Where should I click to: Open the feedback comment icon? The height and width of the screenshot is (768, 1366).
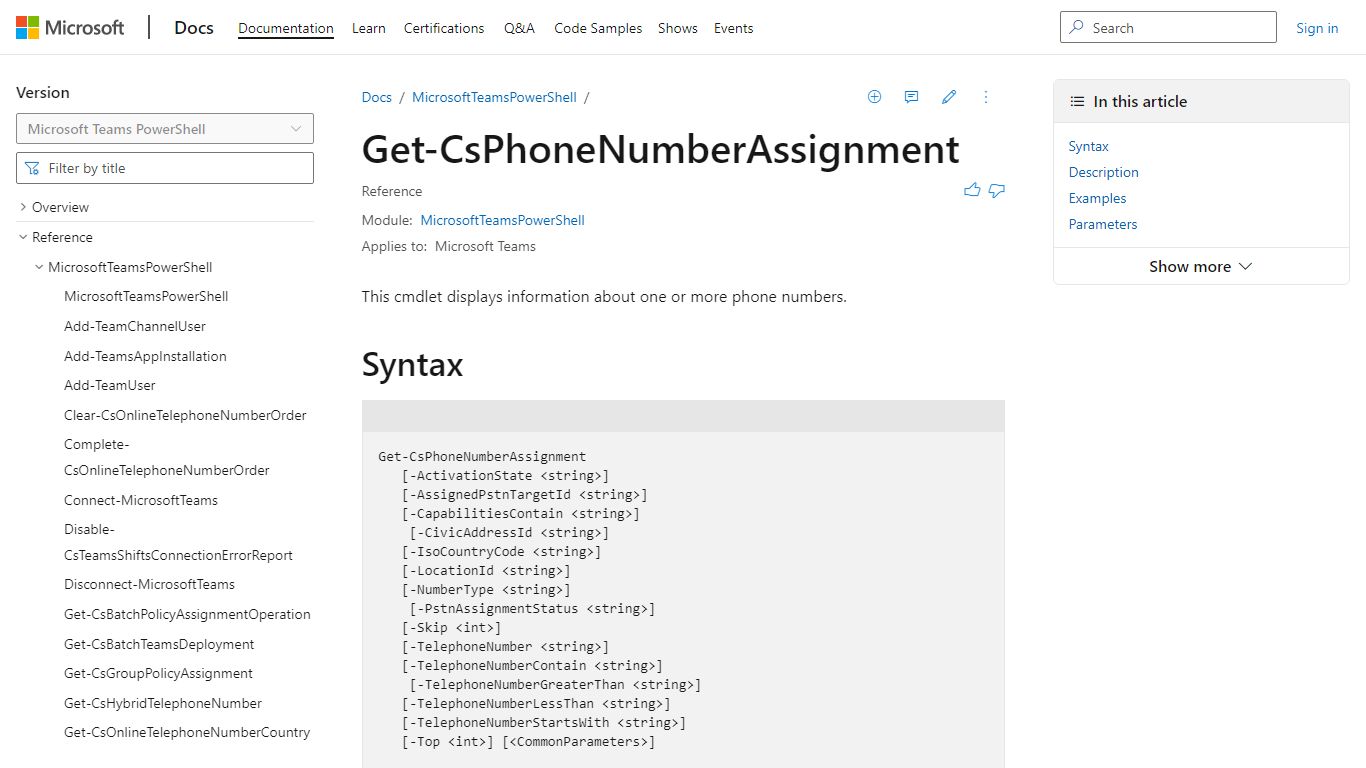pyautogui.click(x=911, y=97)
